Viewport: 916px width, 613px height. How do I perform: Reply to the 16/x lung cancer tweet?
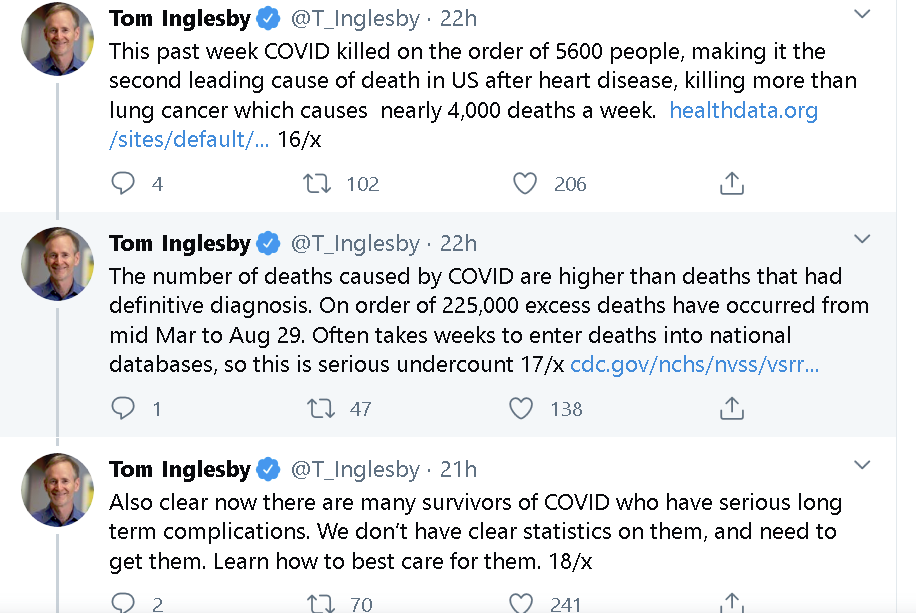point(123,183)
